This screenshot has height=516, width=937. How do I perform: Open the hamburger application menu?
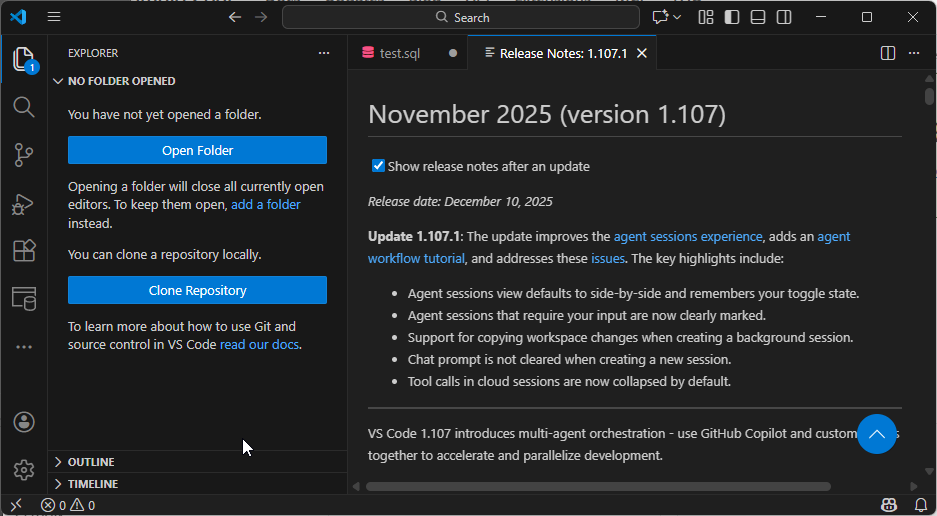pos(54,17)
